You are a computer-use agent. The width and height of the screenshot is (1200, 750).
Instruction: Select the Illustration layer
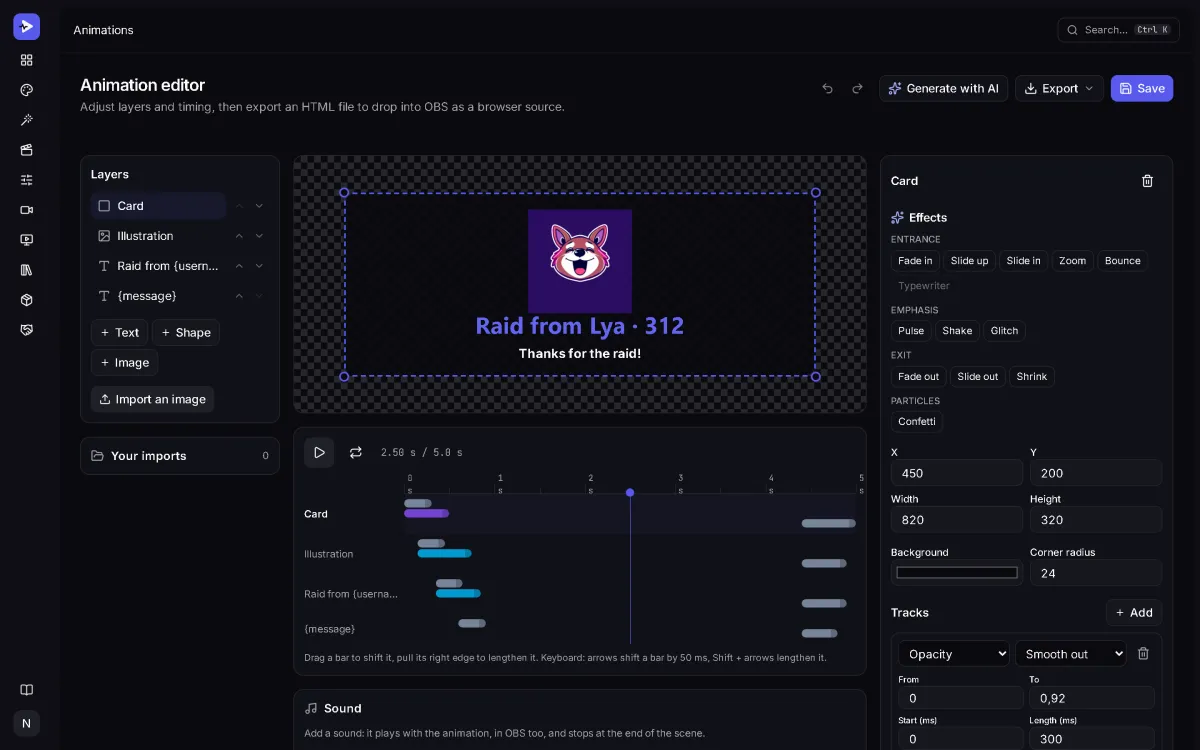(x=159, y=236)
